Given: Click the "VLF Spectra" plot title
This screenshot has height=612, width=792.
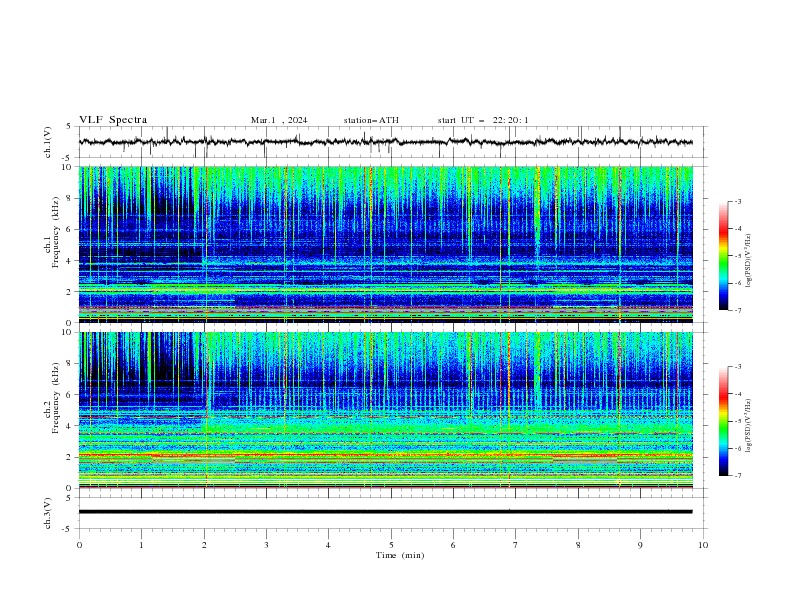Looking at the screenshot, I should (113, 120).
